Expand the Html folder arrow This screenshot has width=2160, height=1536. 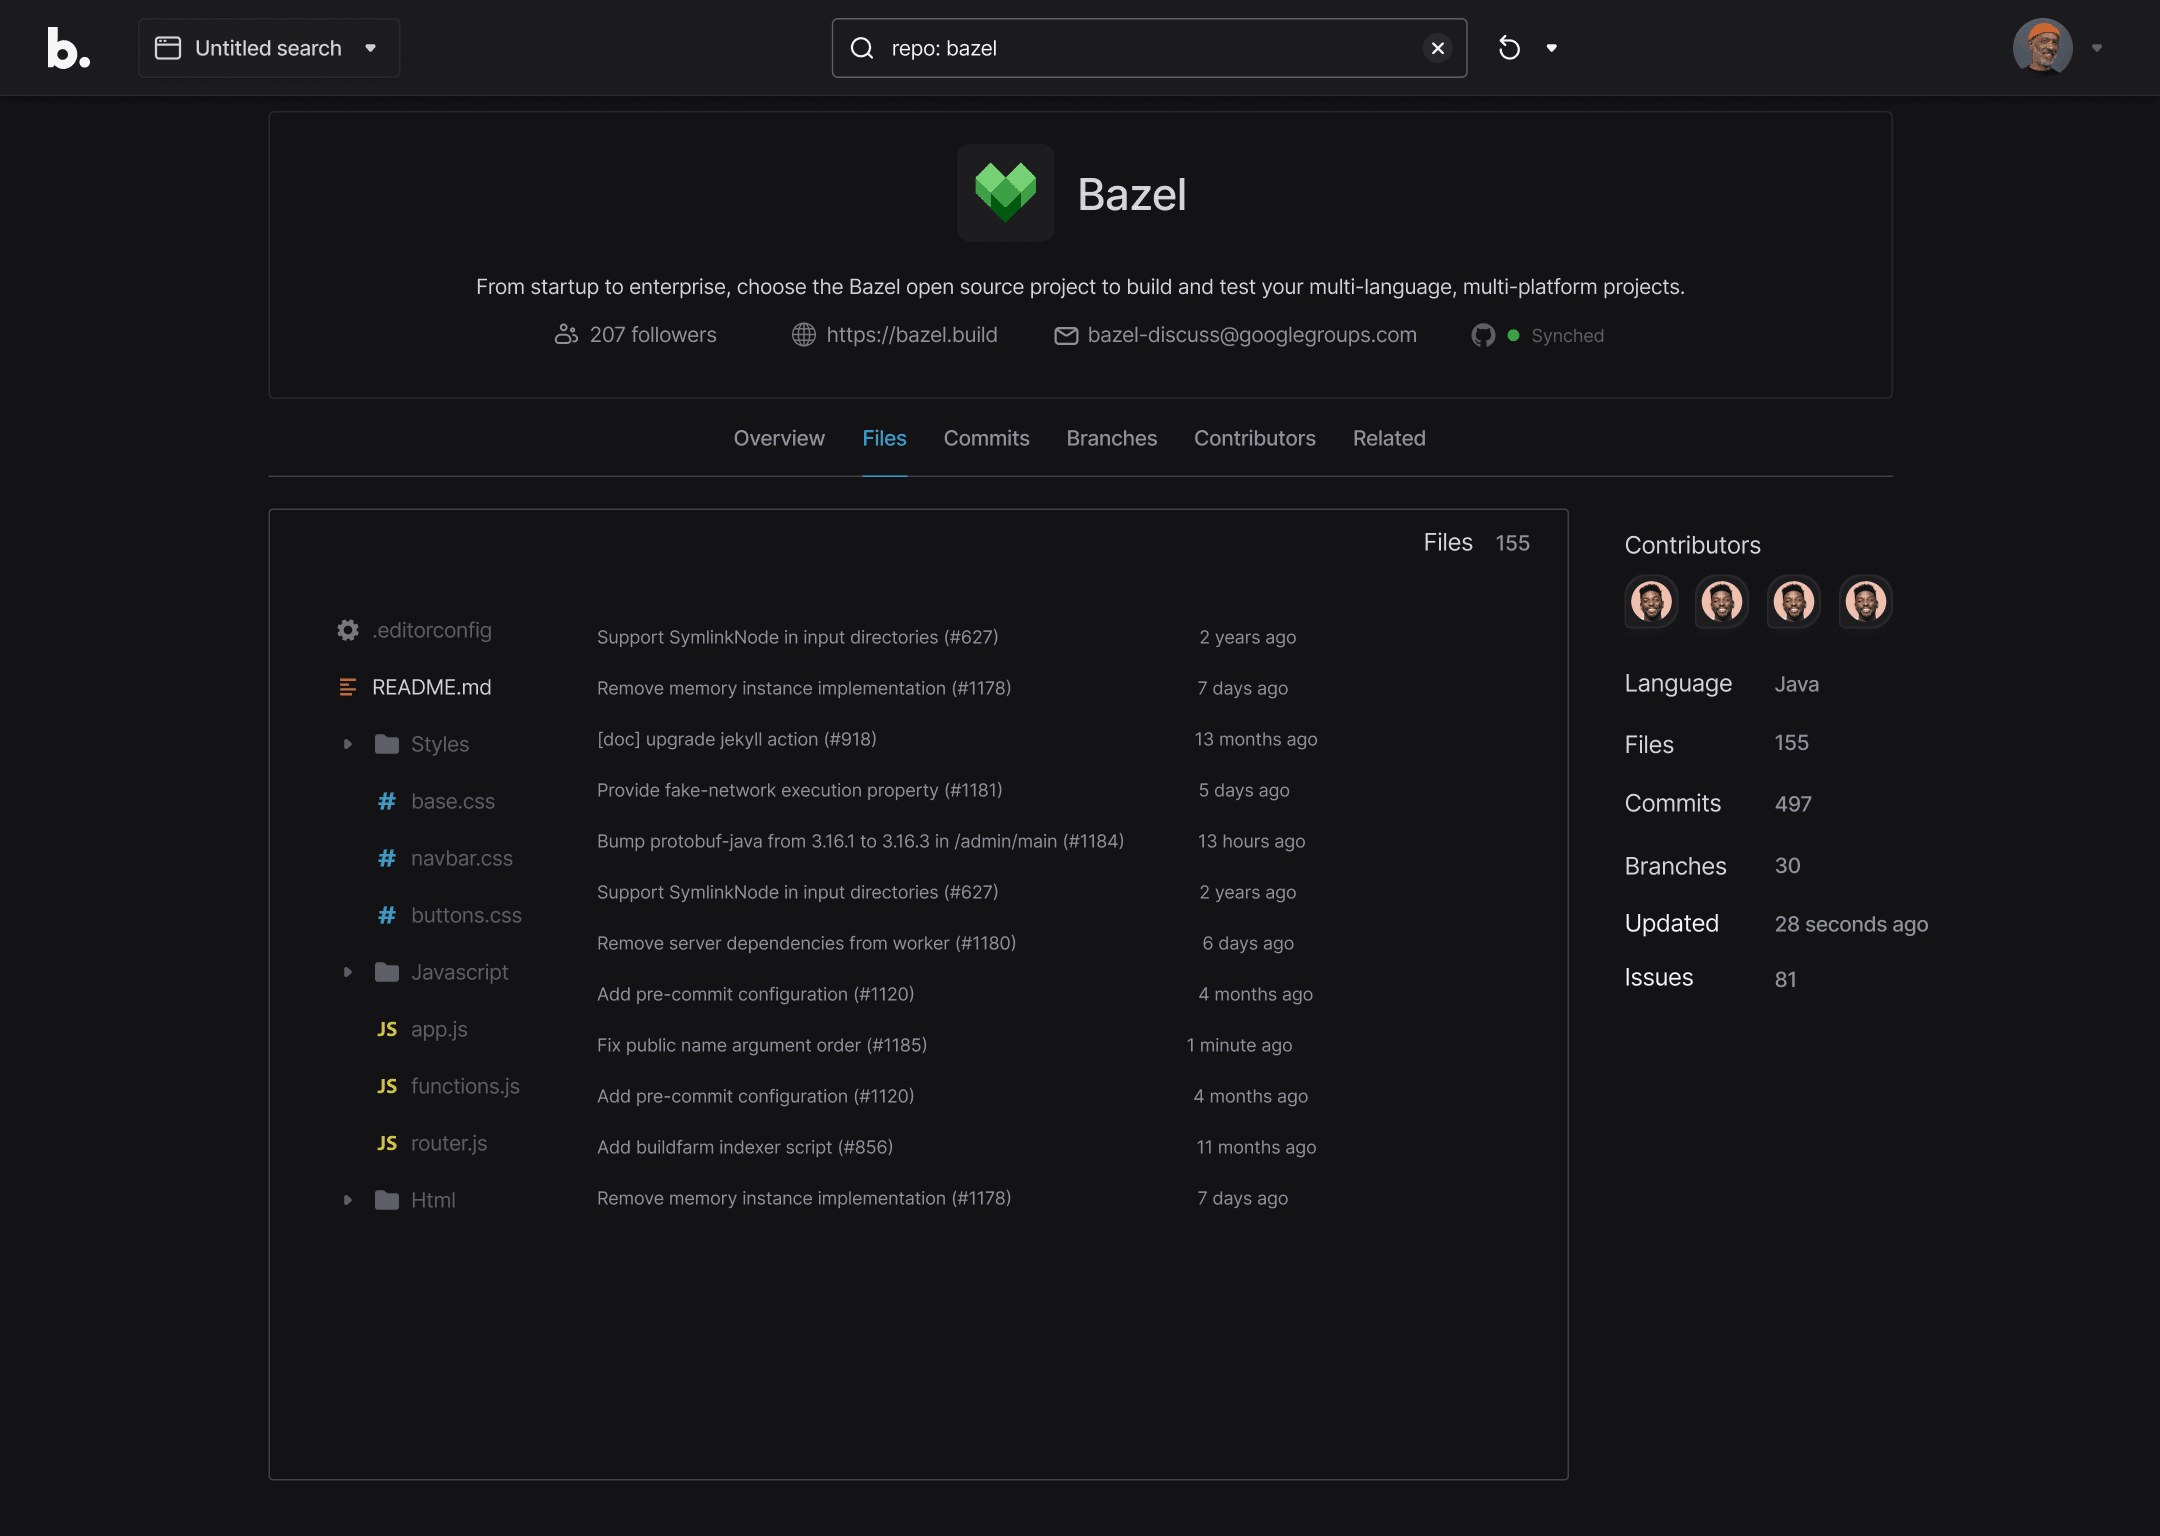(x=347, y=1200)
